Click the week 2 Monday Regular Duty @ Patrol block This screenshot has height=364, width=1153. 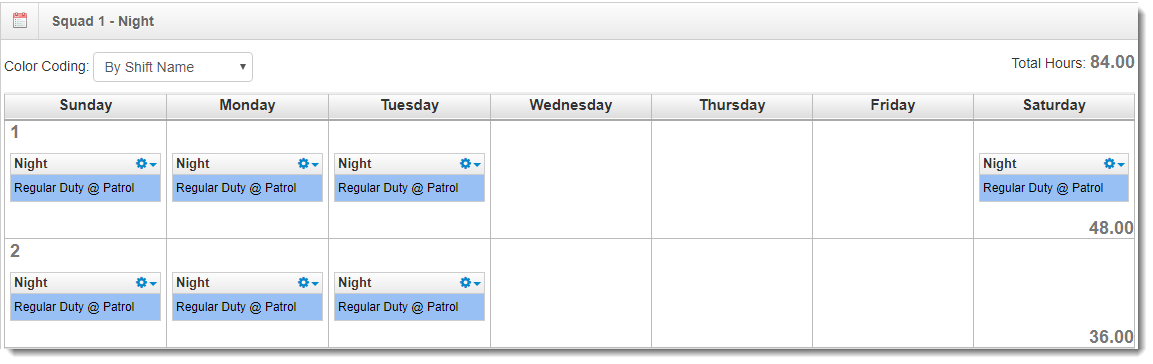point(248,307)
